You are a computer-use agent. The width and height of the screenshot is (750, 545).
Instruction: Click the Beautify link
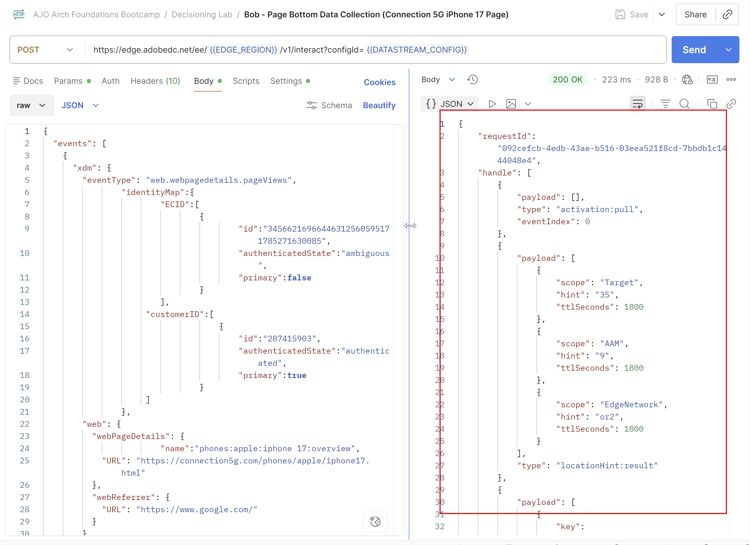click(379, 105)
